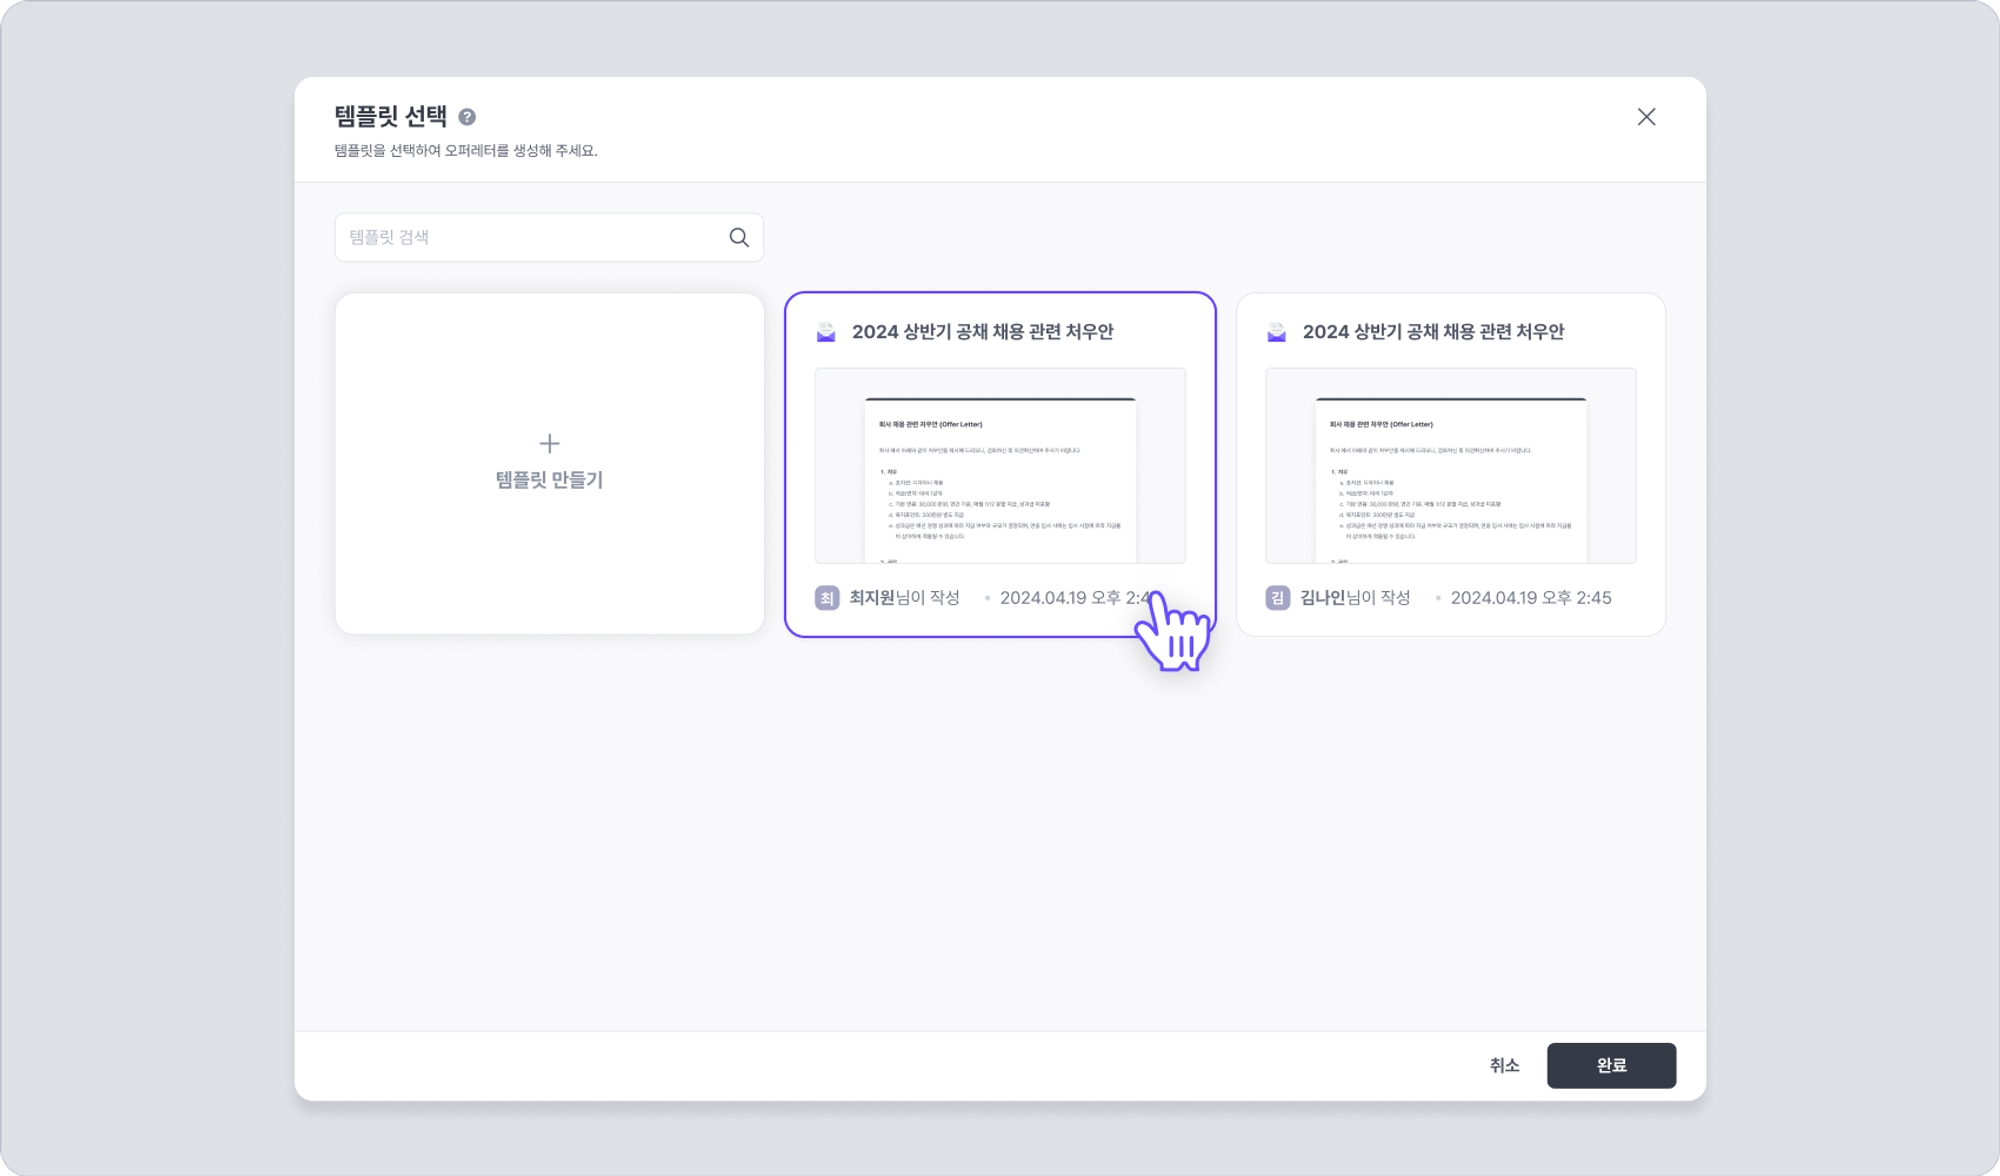This screenshot has height=1176, width=2000.
Task: Click the search magnifier icon
Action: tap(739, 237)
